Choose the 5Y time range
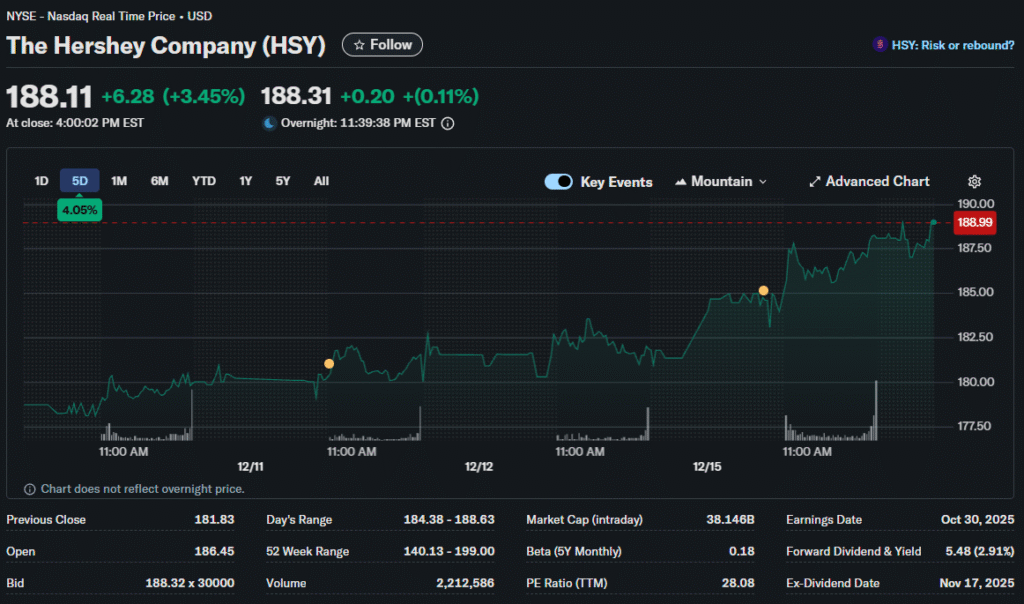Screen dimensions: 1024x604 [x=283, y=181]
